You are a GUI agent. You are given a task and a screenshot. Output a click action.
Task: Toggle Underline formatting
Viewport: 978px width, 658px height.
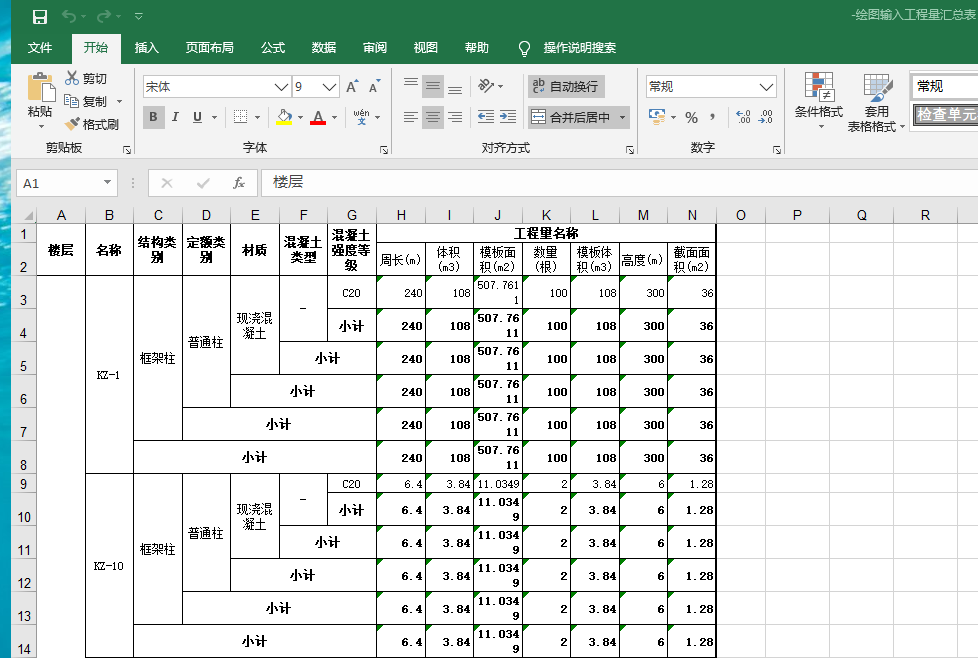coord(197,117)
